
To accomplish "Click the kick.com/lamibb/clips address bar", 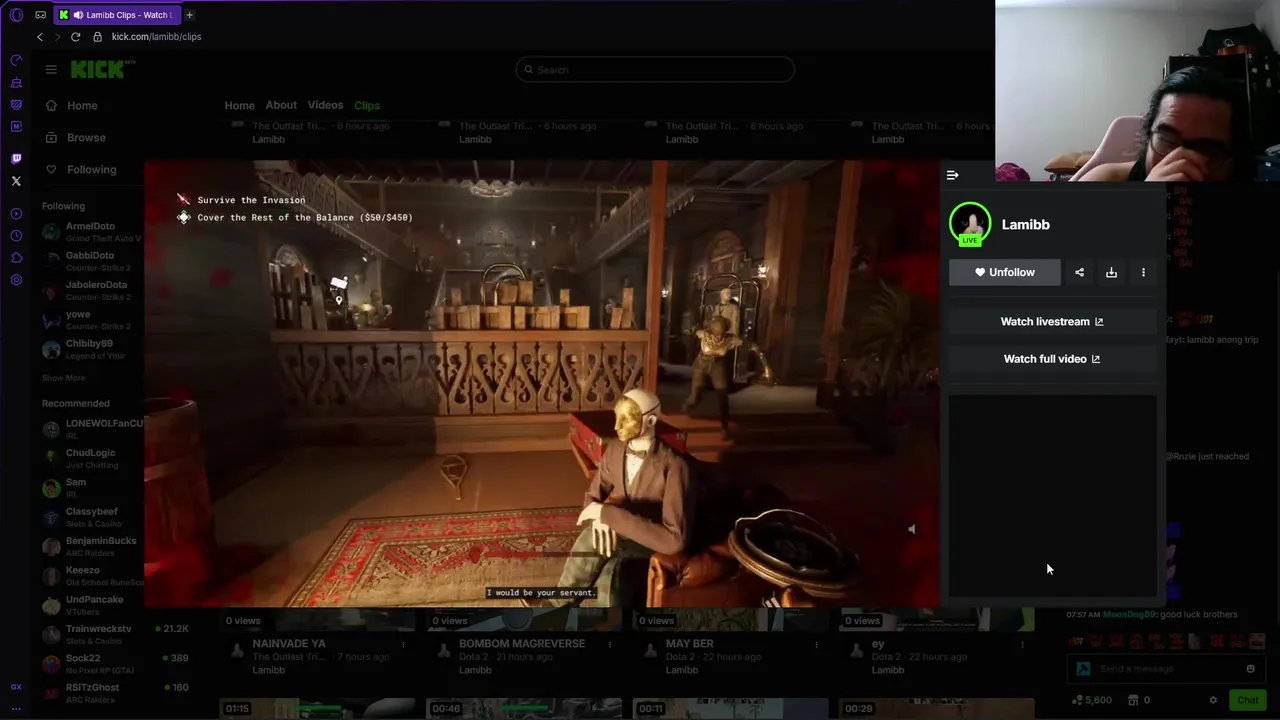I will (x=156, y=37).
